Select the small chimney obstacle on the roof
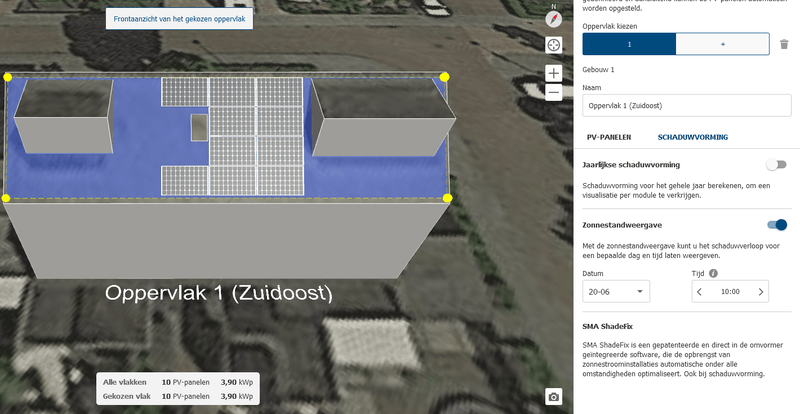The height and width of the screenshot is (414, 800). click(x=199, y=127)
